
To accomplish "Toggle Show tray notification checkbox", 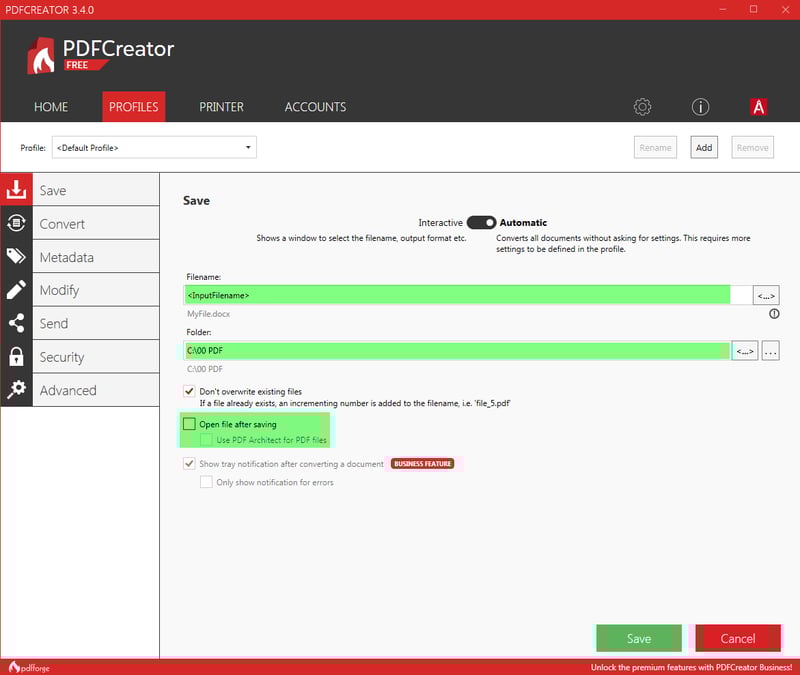I will click(189, 463).
